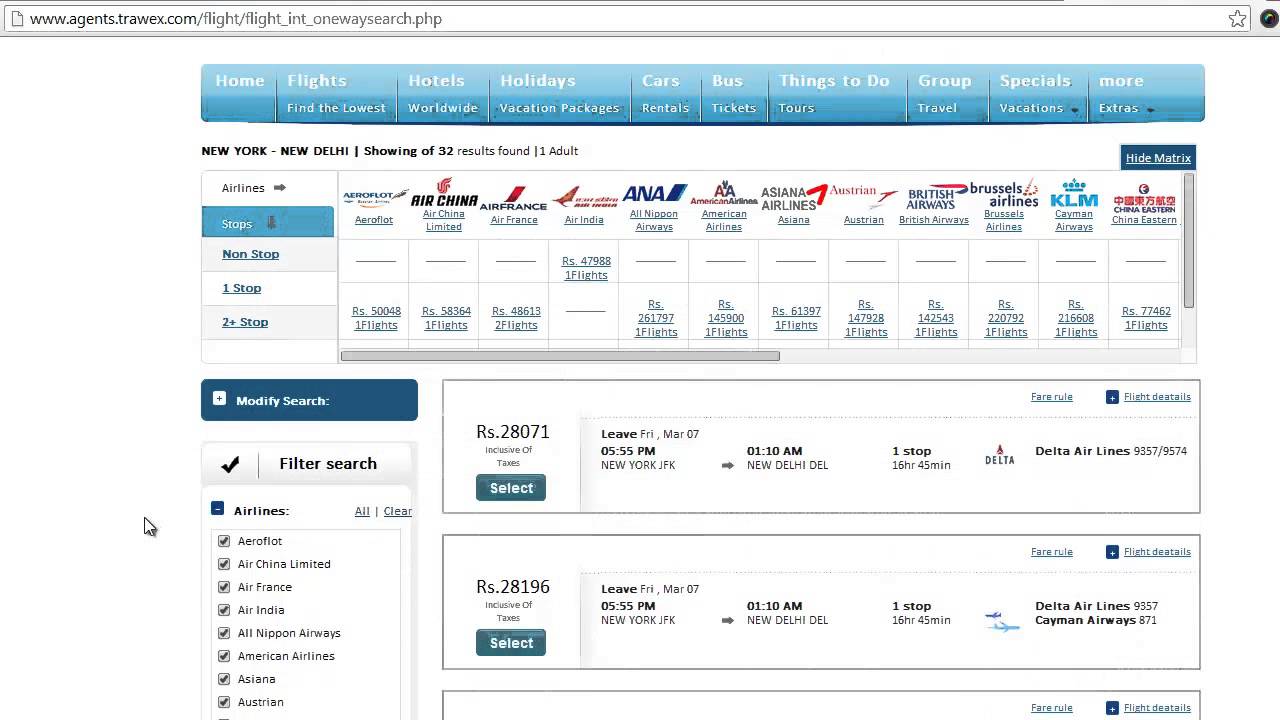
Task: Uncheck the Air France filter
Action: tap(224, 587)
